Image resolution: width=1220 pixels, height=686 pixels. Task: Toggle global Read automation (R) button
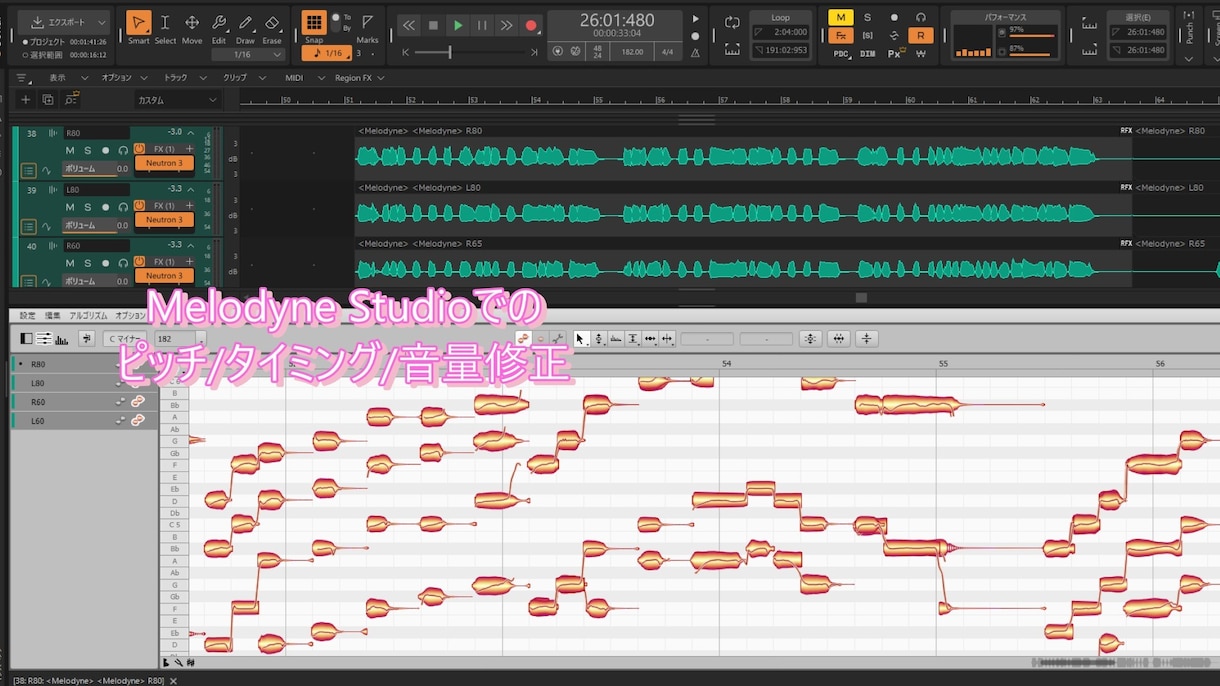pos(921,36)
